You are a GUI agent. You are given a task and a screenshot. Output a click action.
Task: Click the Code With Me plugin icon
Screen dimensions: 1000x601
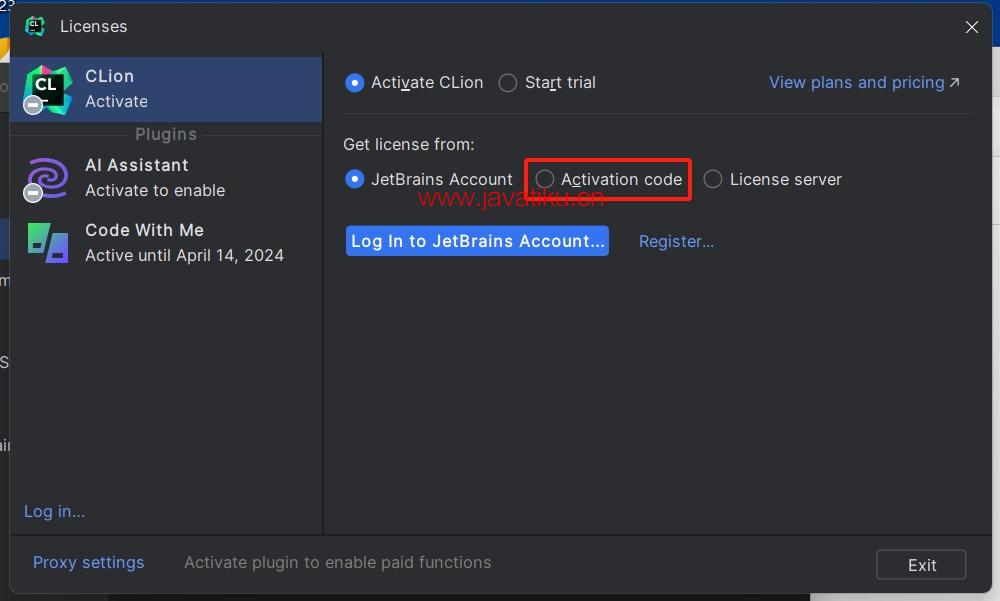pos(48,243)
